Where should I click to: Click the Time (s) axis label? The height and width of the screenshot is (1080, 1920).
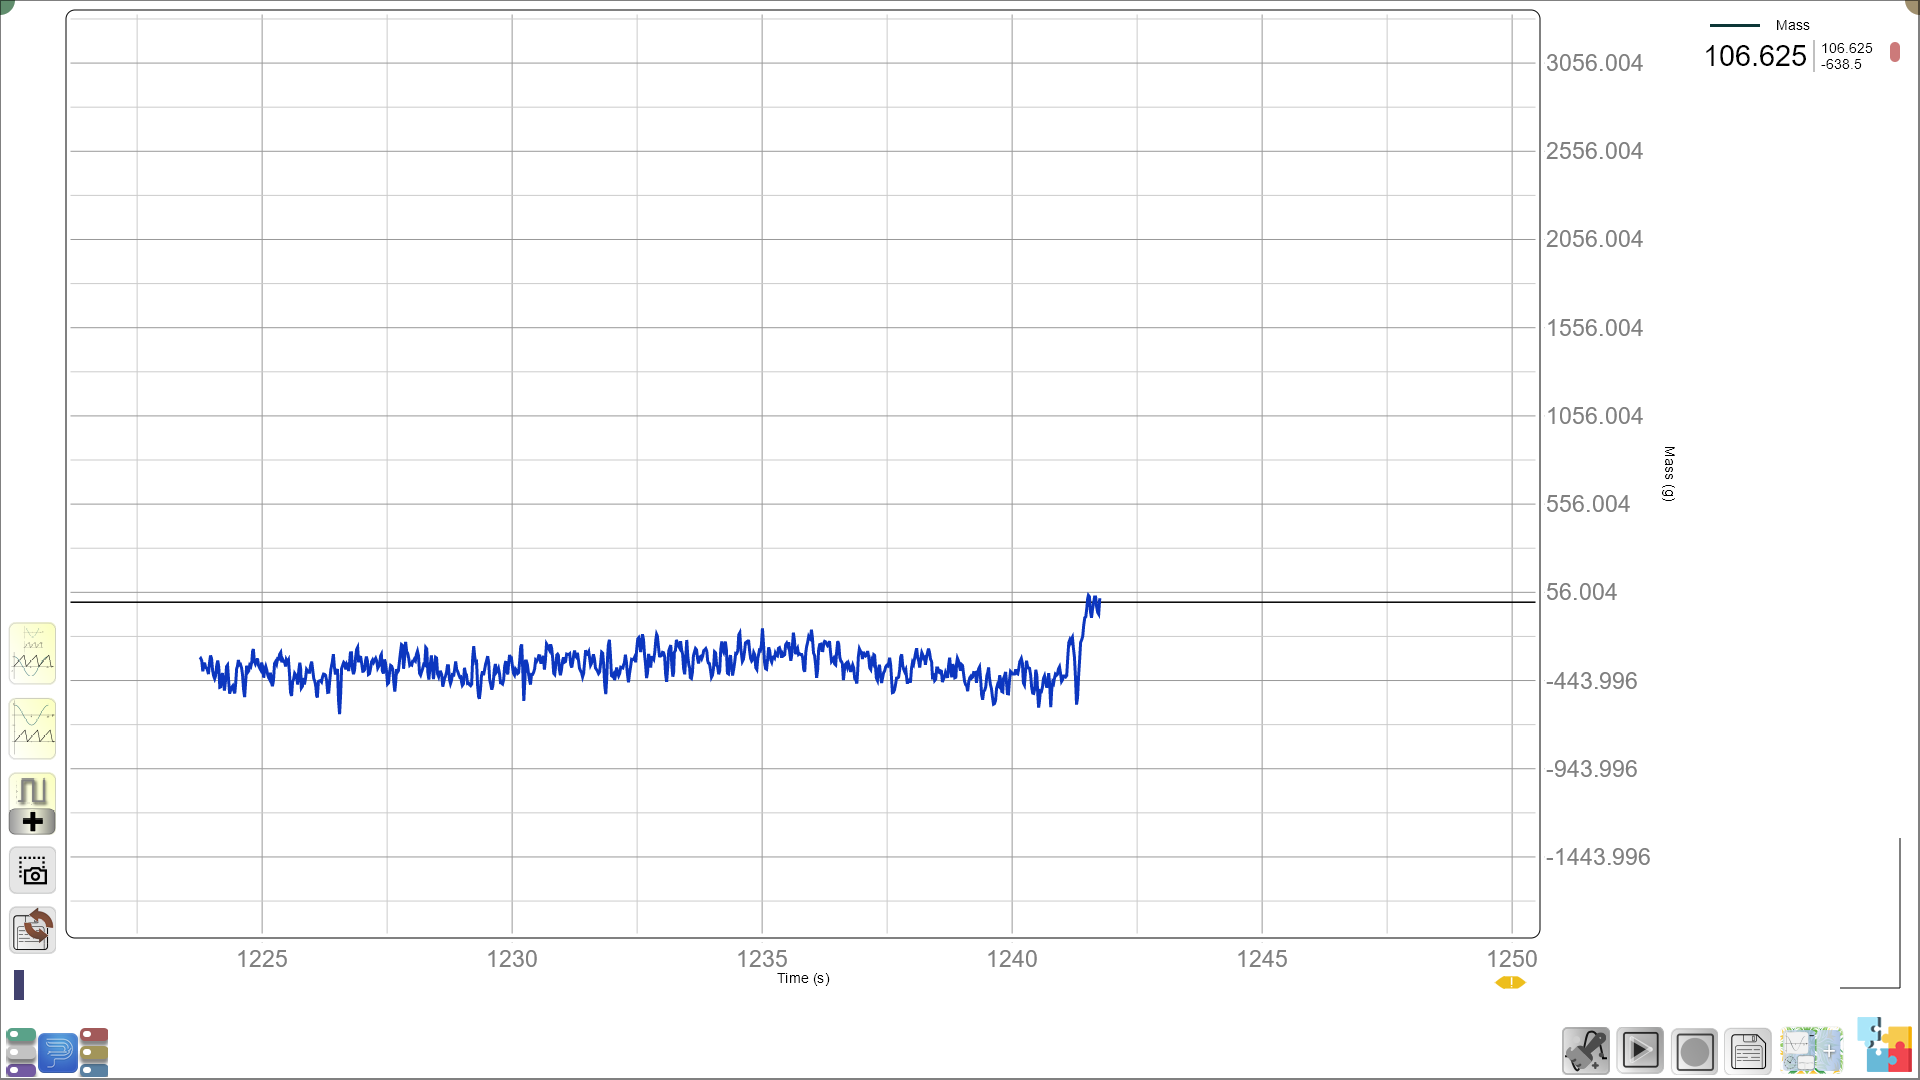(803, 978)
